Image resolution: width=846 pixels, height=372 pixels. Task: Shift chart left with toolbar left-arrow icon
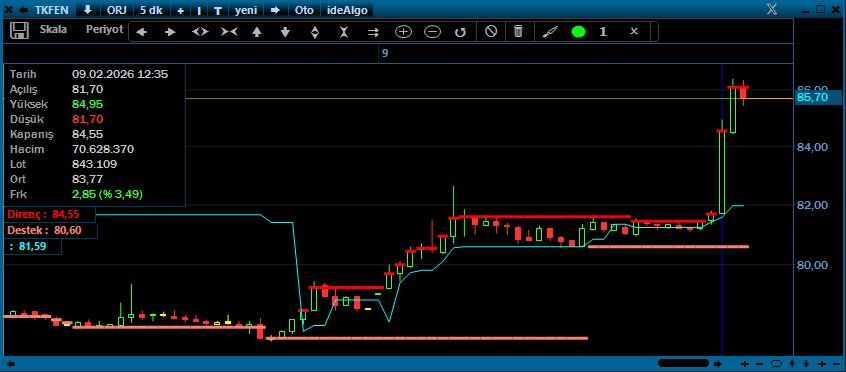[x=141, y=32]
